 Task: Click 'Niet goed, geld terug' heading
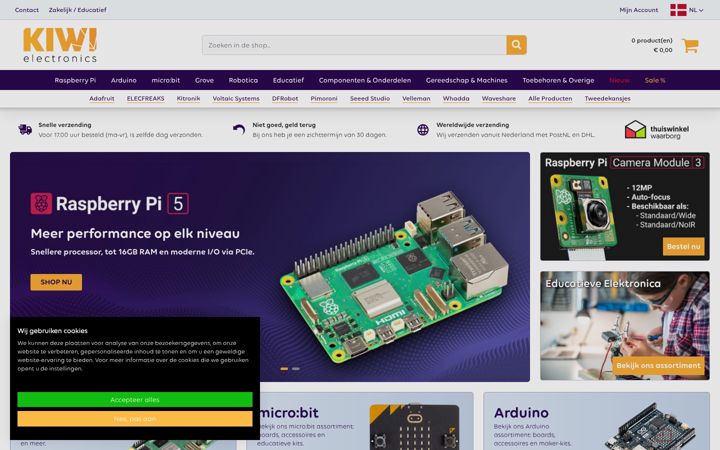(284, 125)
